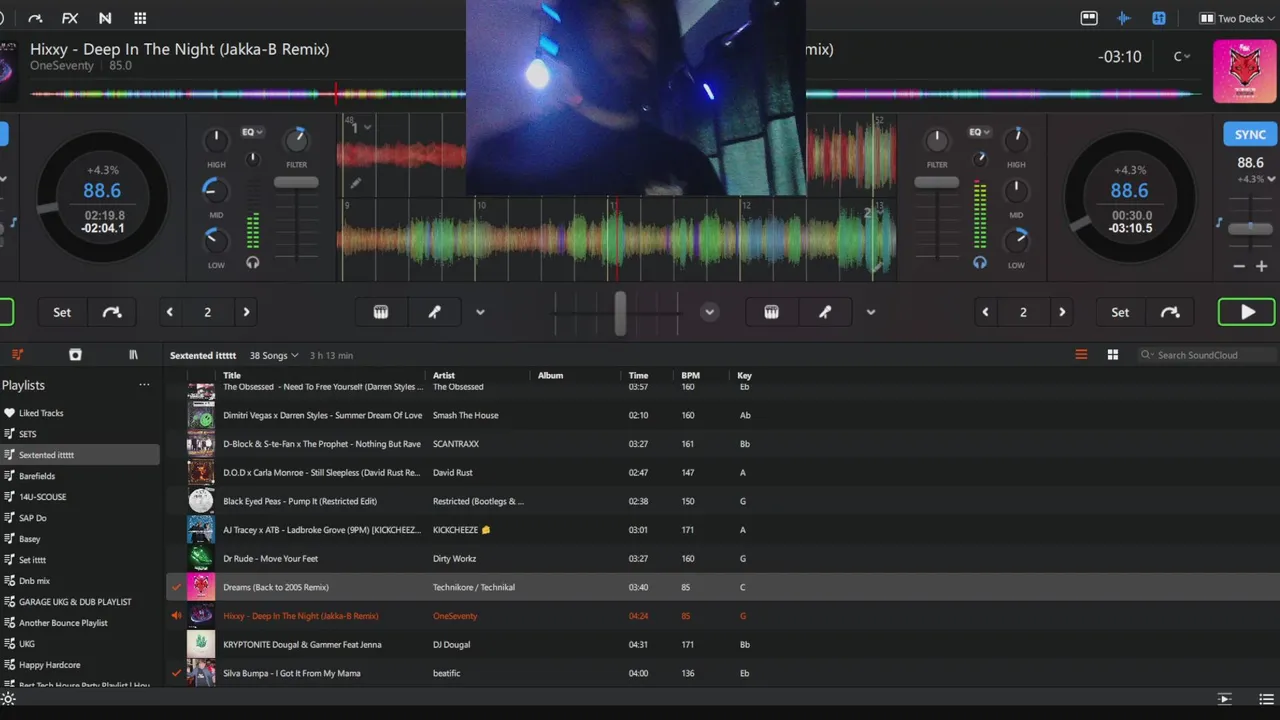The height and width of the screenshot is (720, 1280).
Task: Open the FX panel from top toolbar
Action: (x=70, y=18)
